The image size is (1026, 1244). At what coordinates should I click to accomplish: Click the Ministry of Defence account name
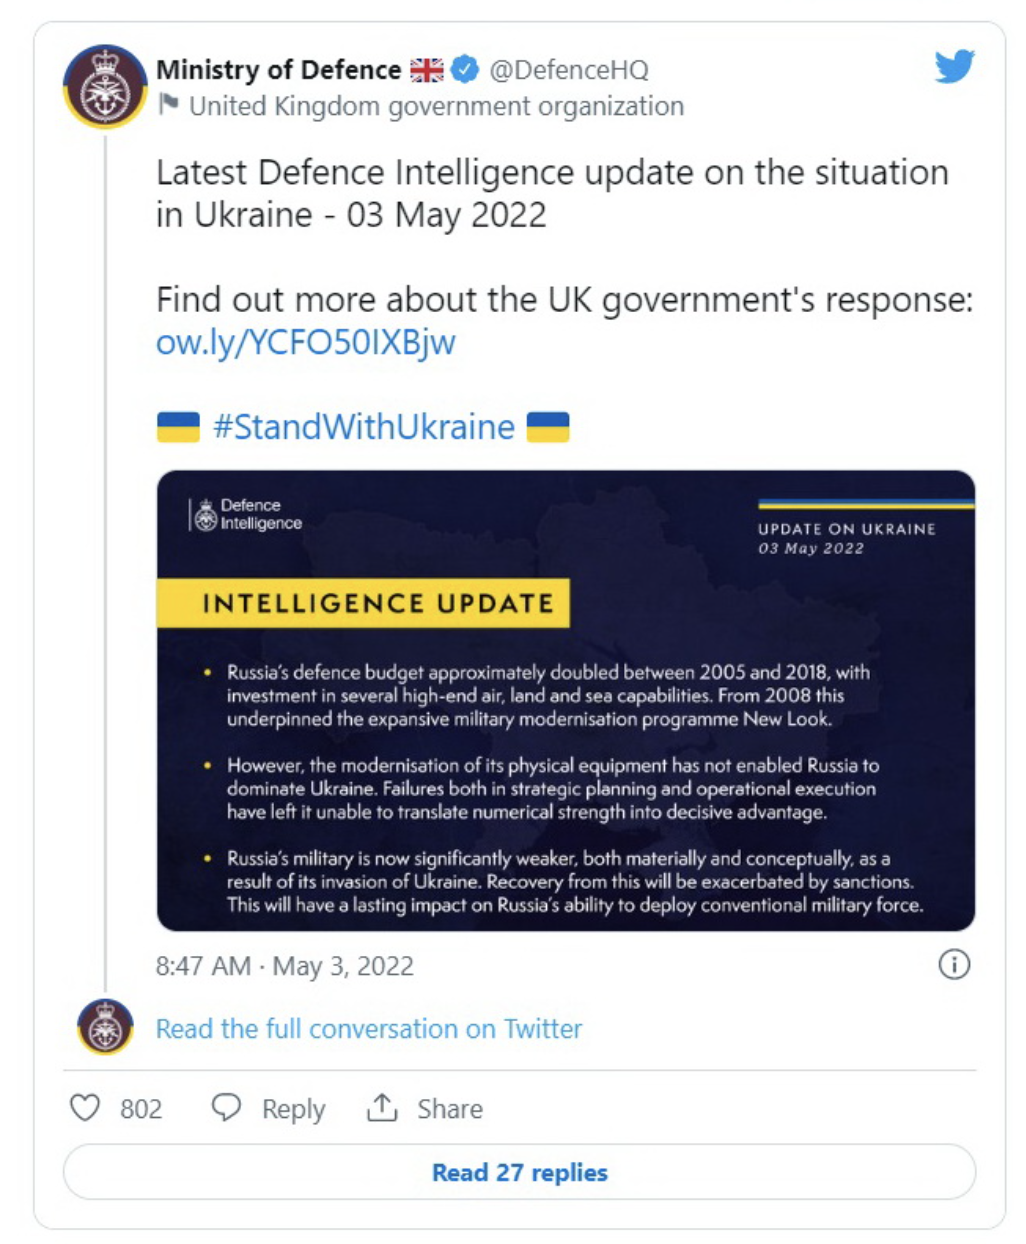(278, 70)
